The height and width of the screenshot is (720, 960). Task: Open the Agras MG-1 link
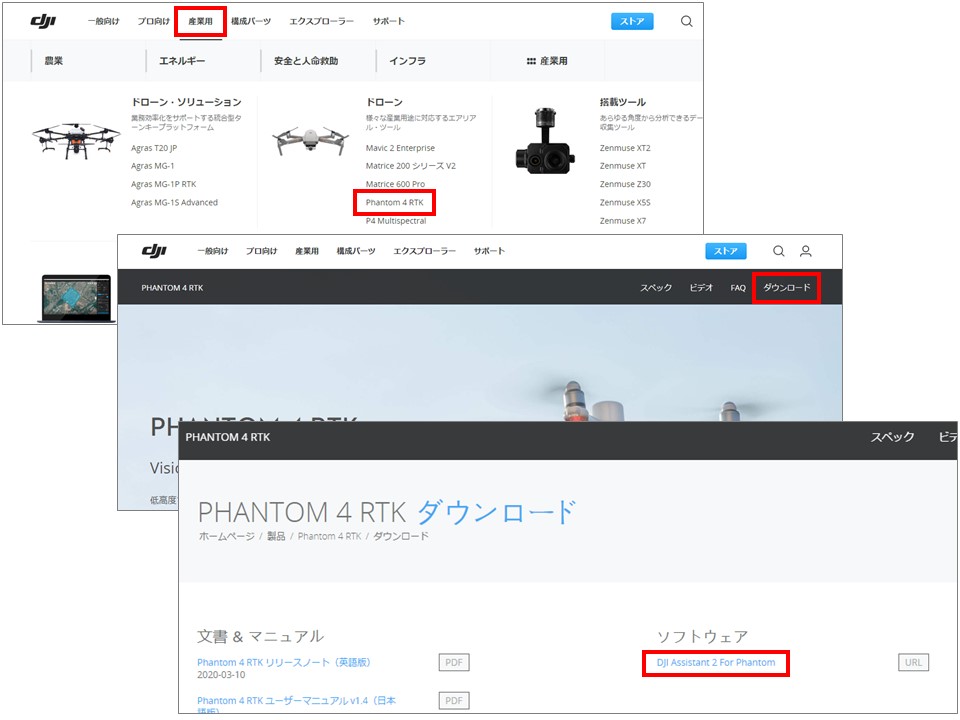[x=152, y=166]
